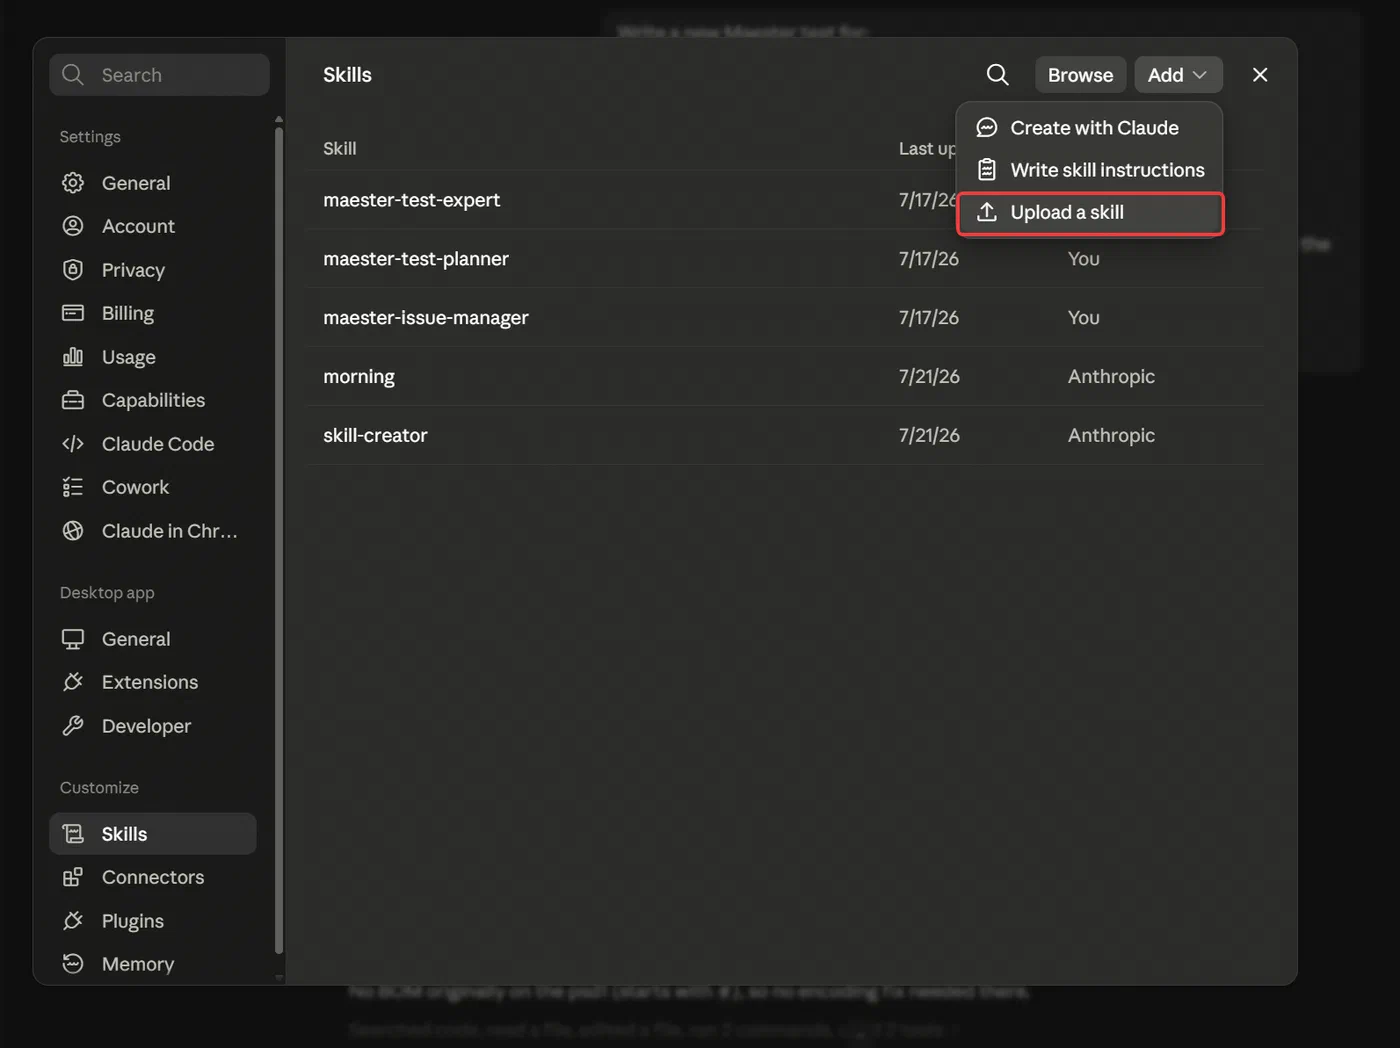Open the maester-test-expert skill row
This screenshot has width=1400, height=1048.
pyautogui.click(x=785, y=200)
